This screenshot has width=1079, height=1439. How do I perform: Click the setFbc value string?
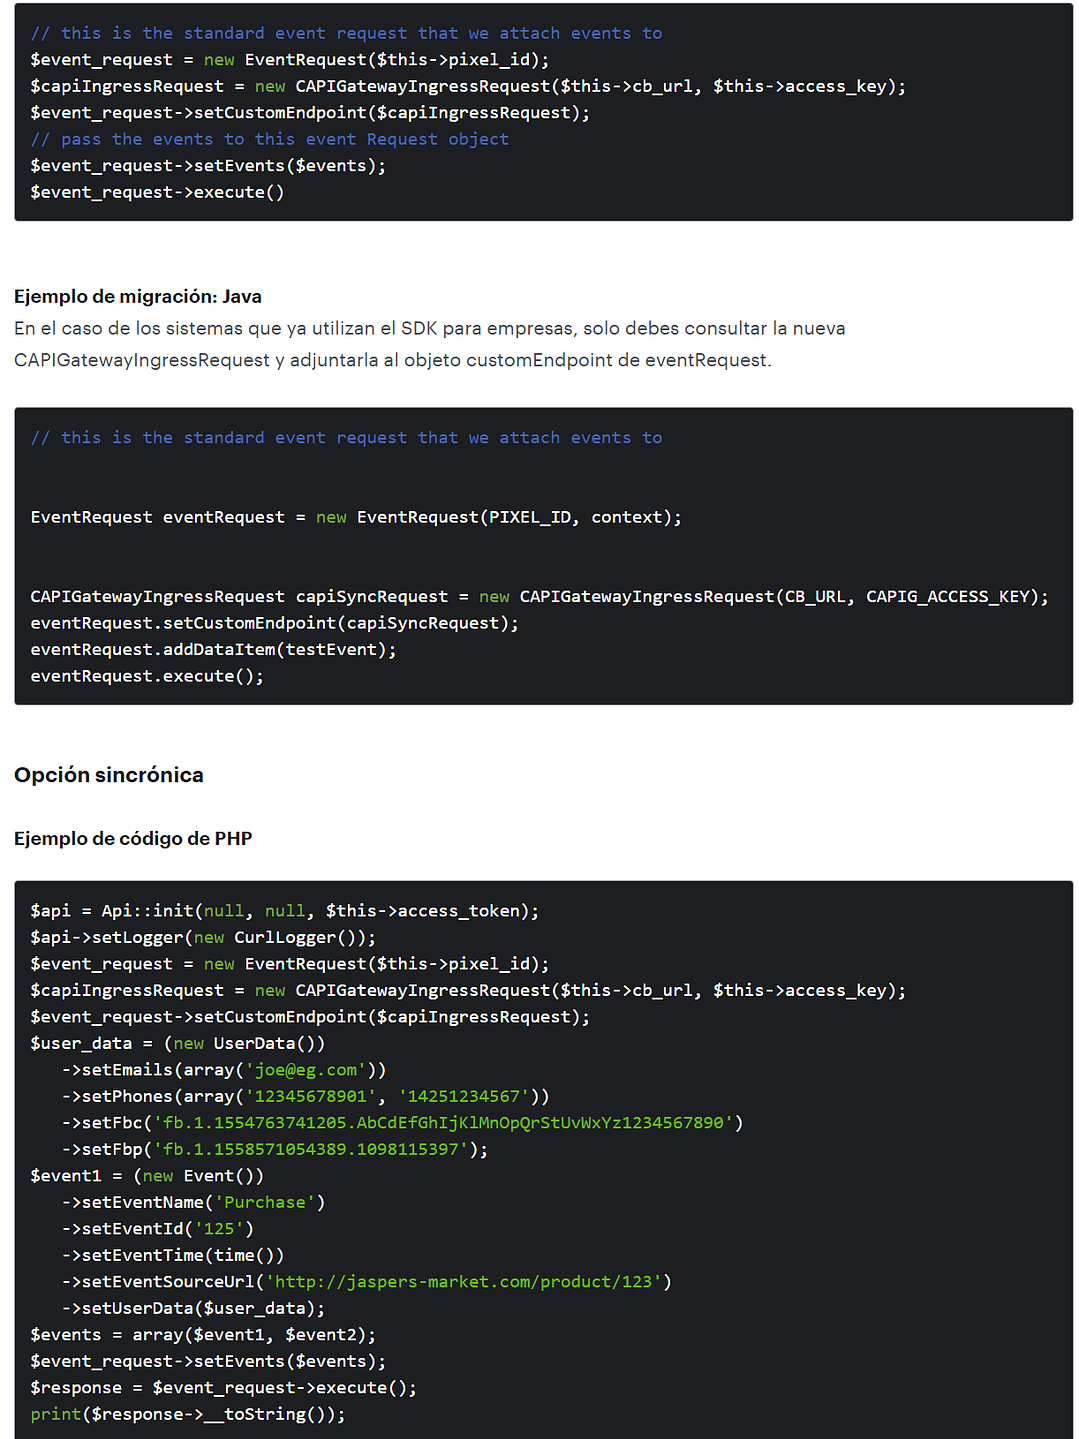[x=443, y=1123]
